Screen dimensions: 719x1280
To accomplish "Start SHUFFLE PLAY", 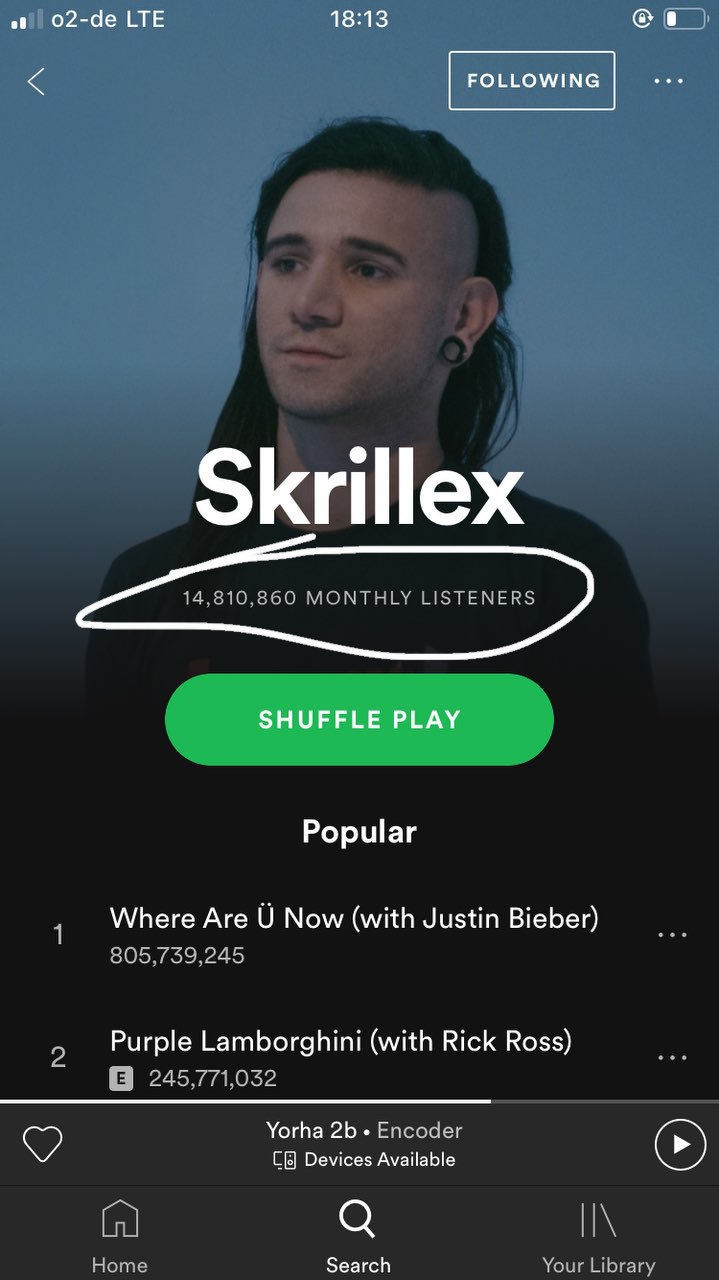I will coord(359,719).
